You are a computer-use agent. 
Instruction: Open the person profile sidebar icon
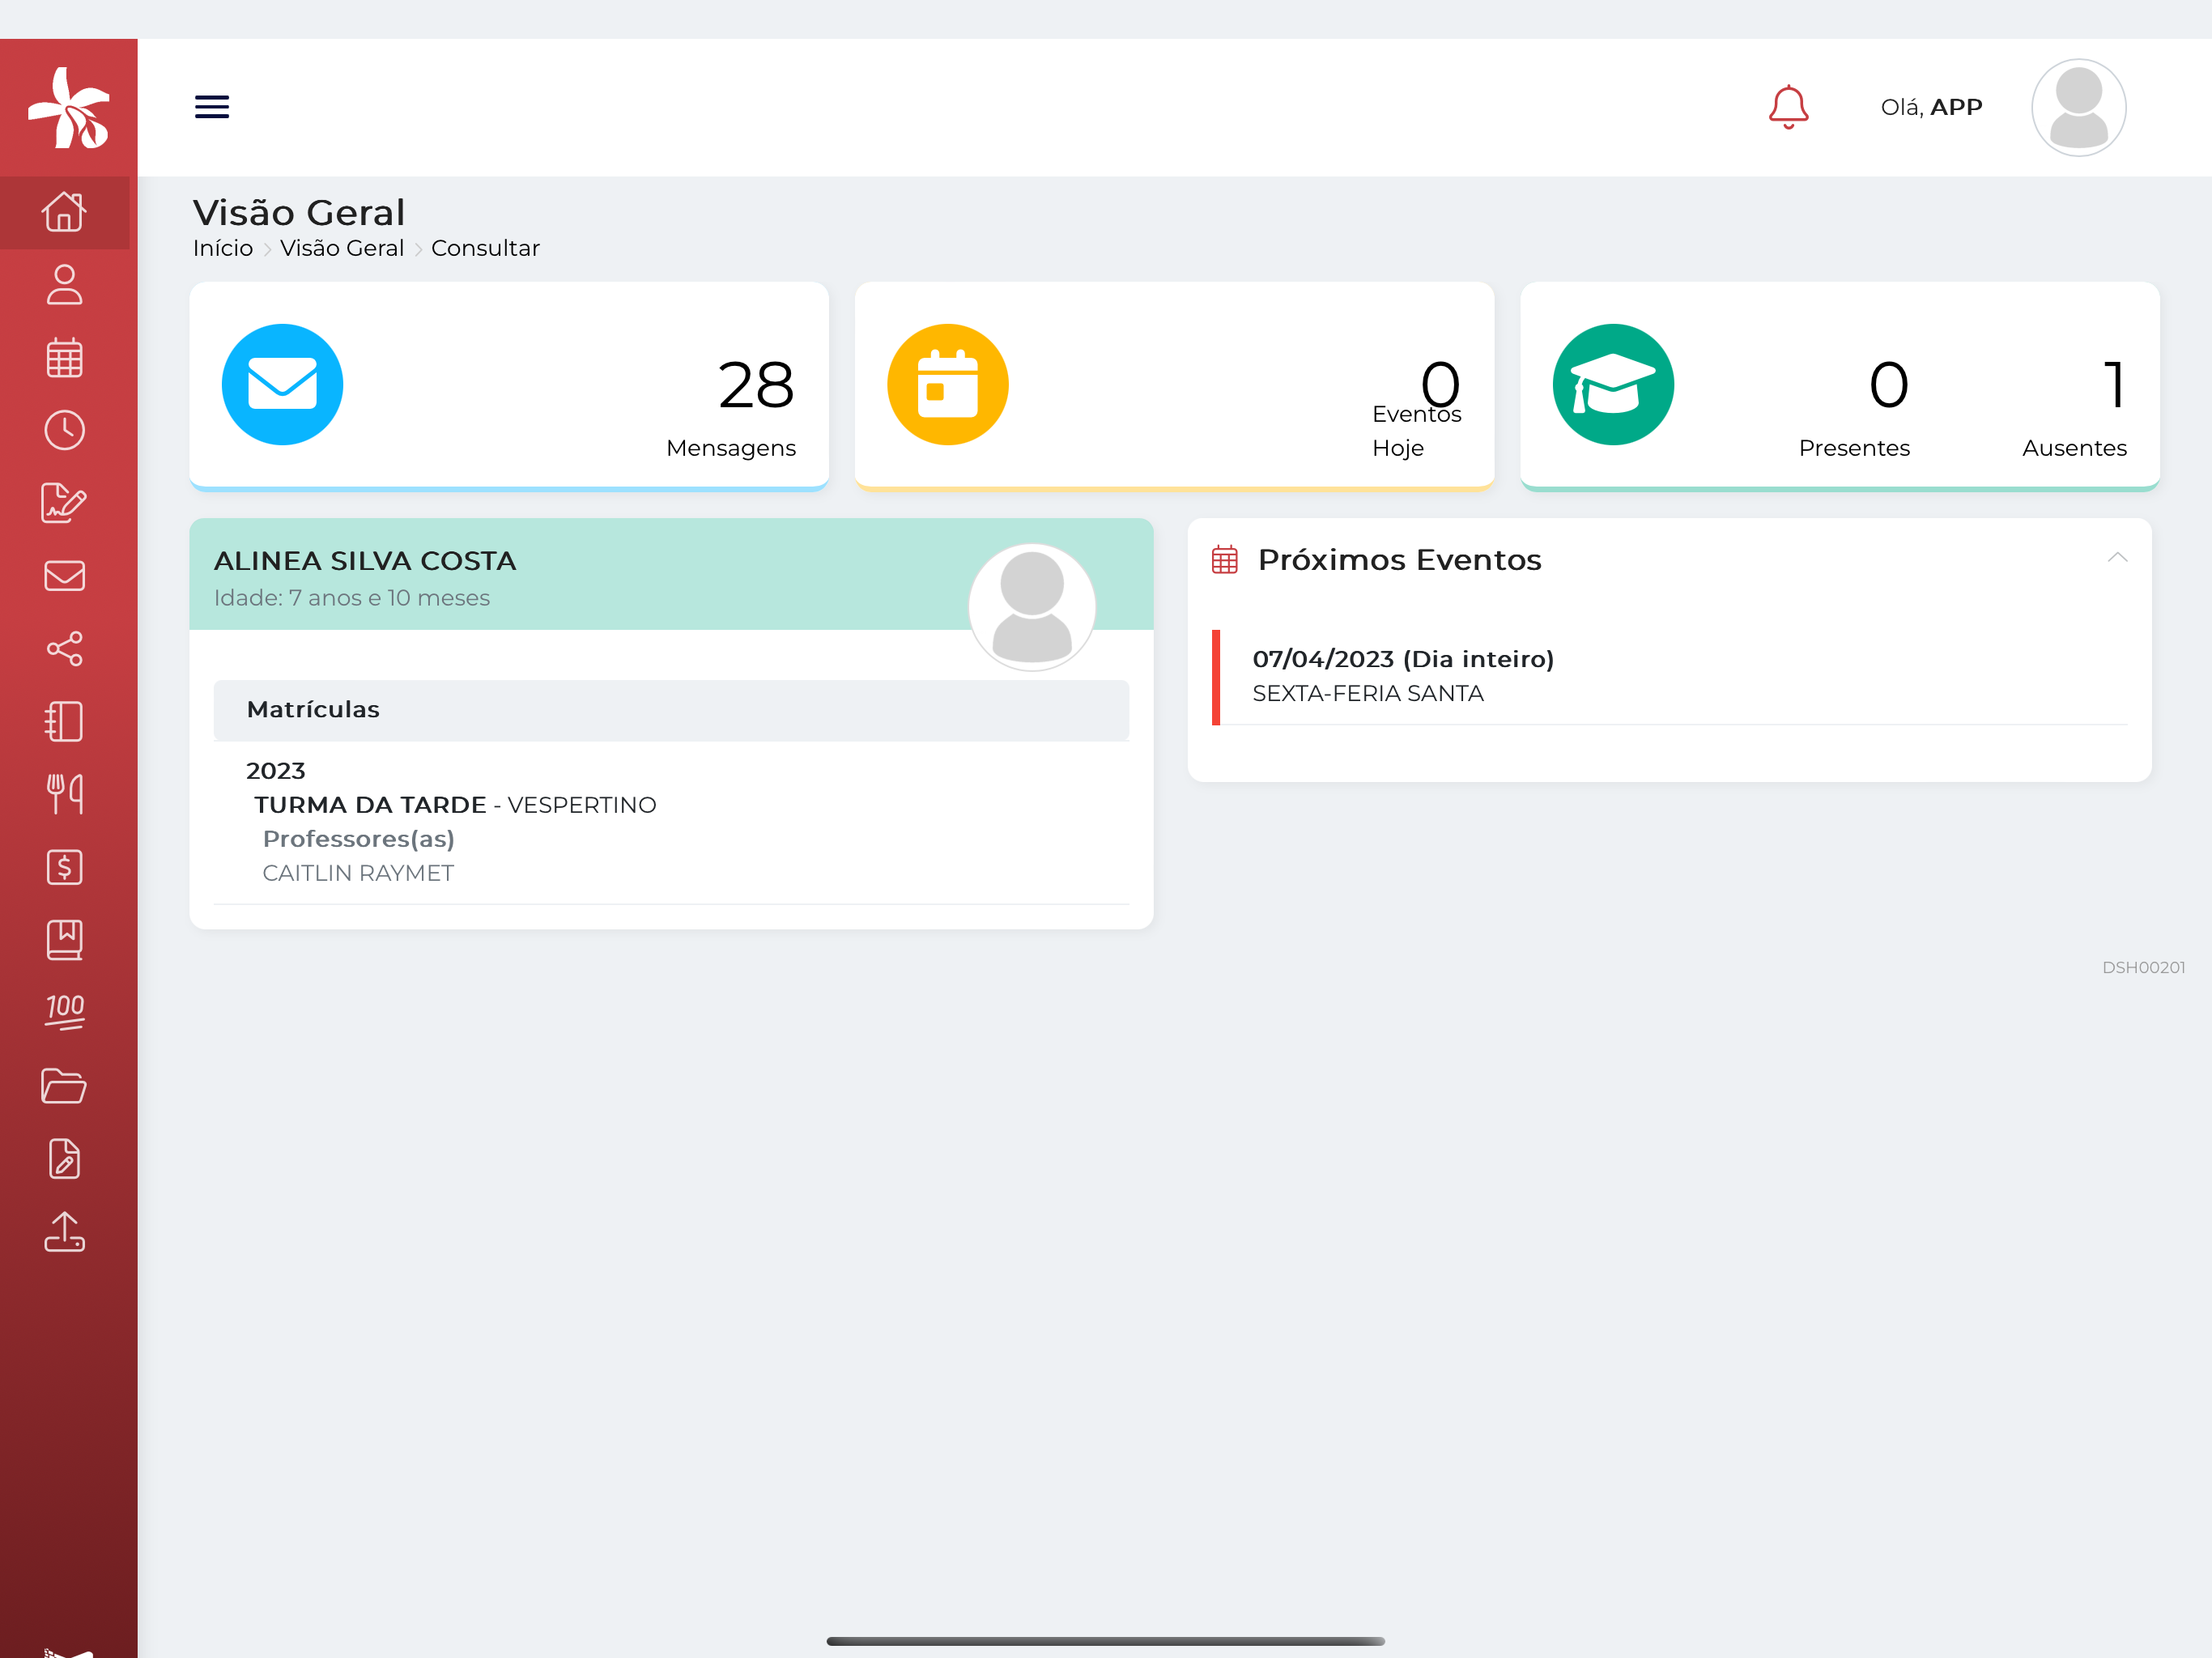pos(65,285)
